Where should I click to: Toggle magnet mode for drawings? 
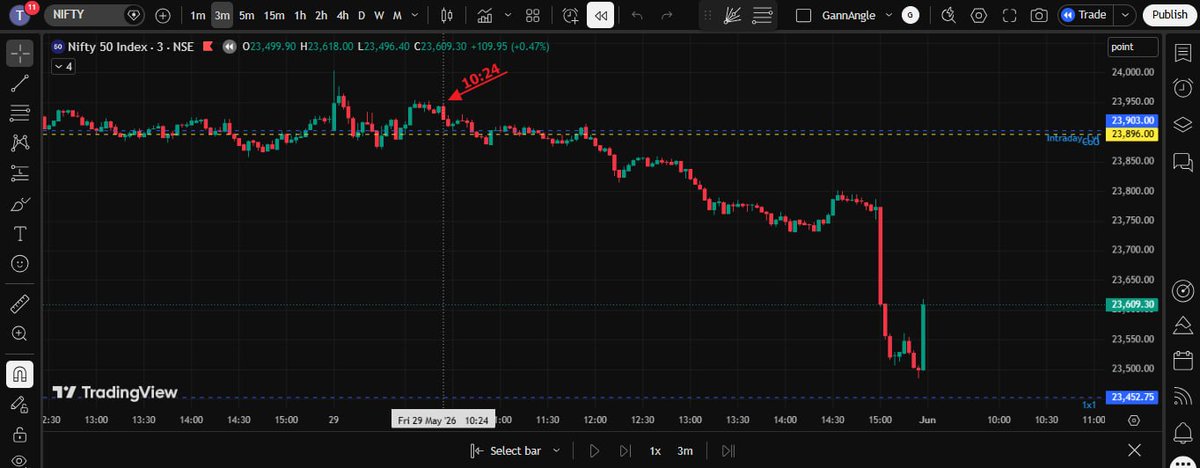[x=19, y=374]
